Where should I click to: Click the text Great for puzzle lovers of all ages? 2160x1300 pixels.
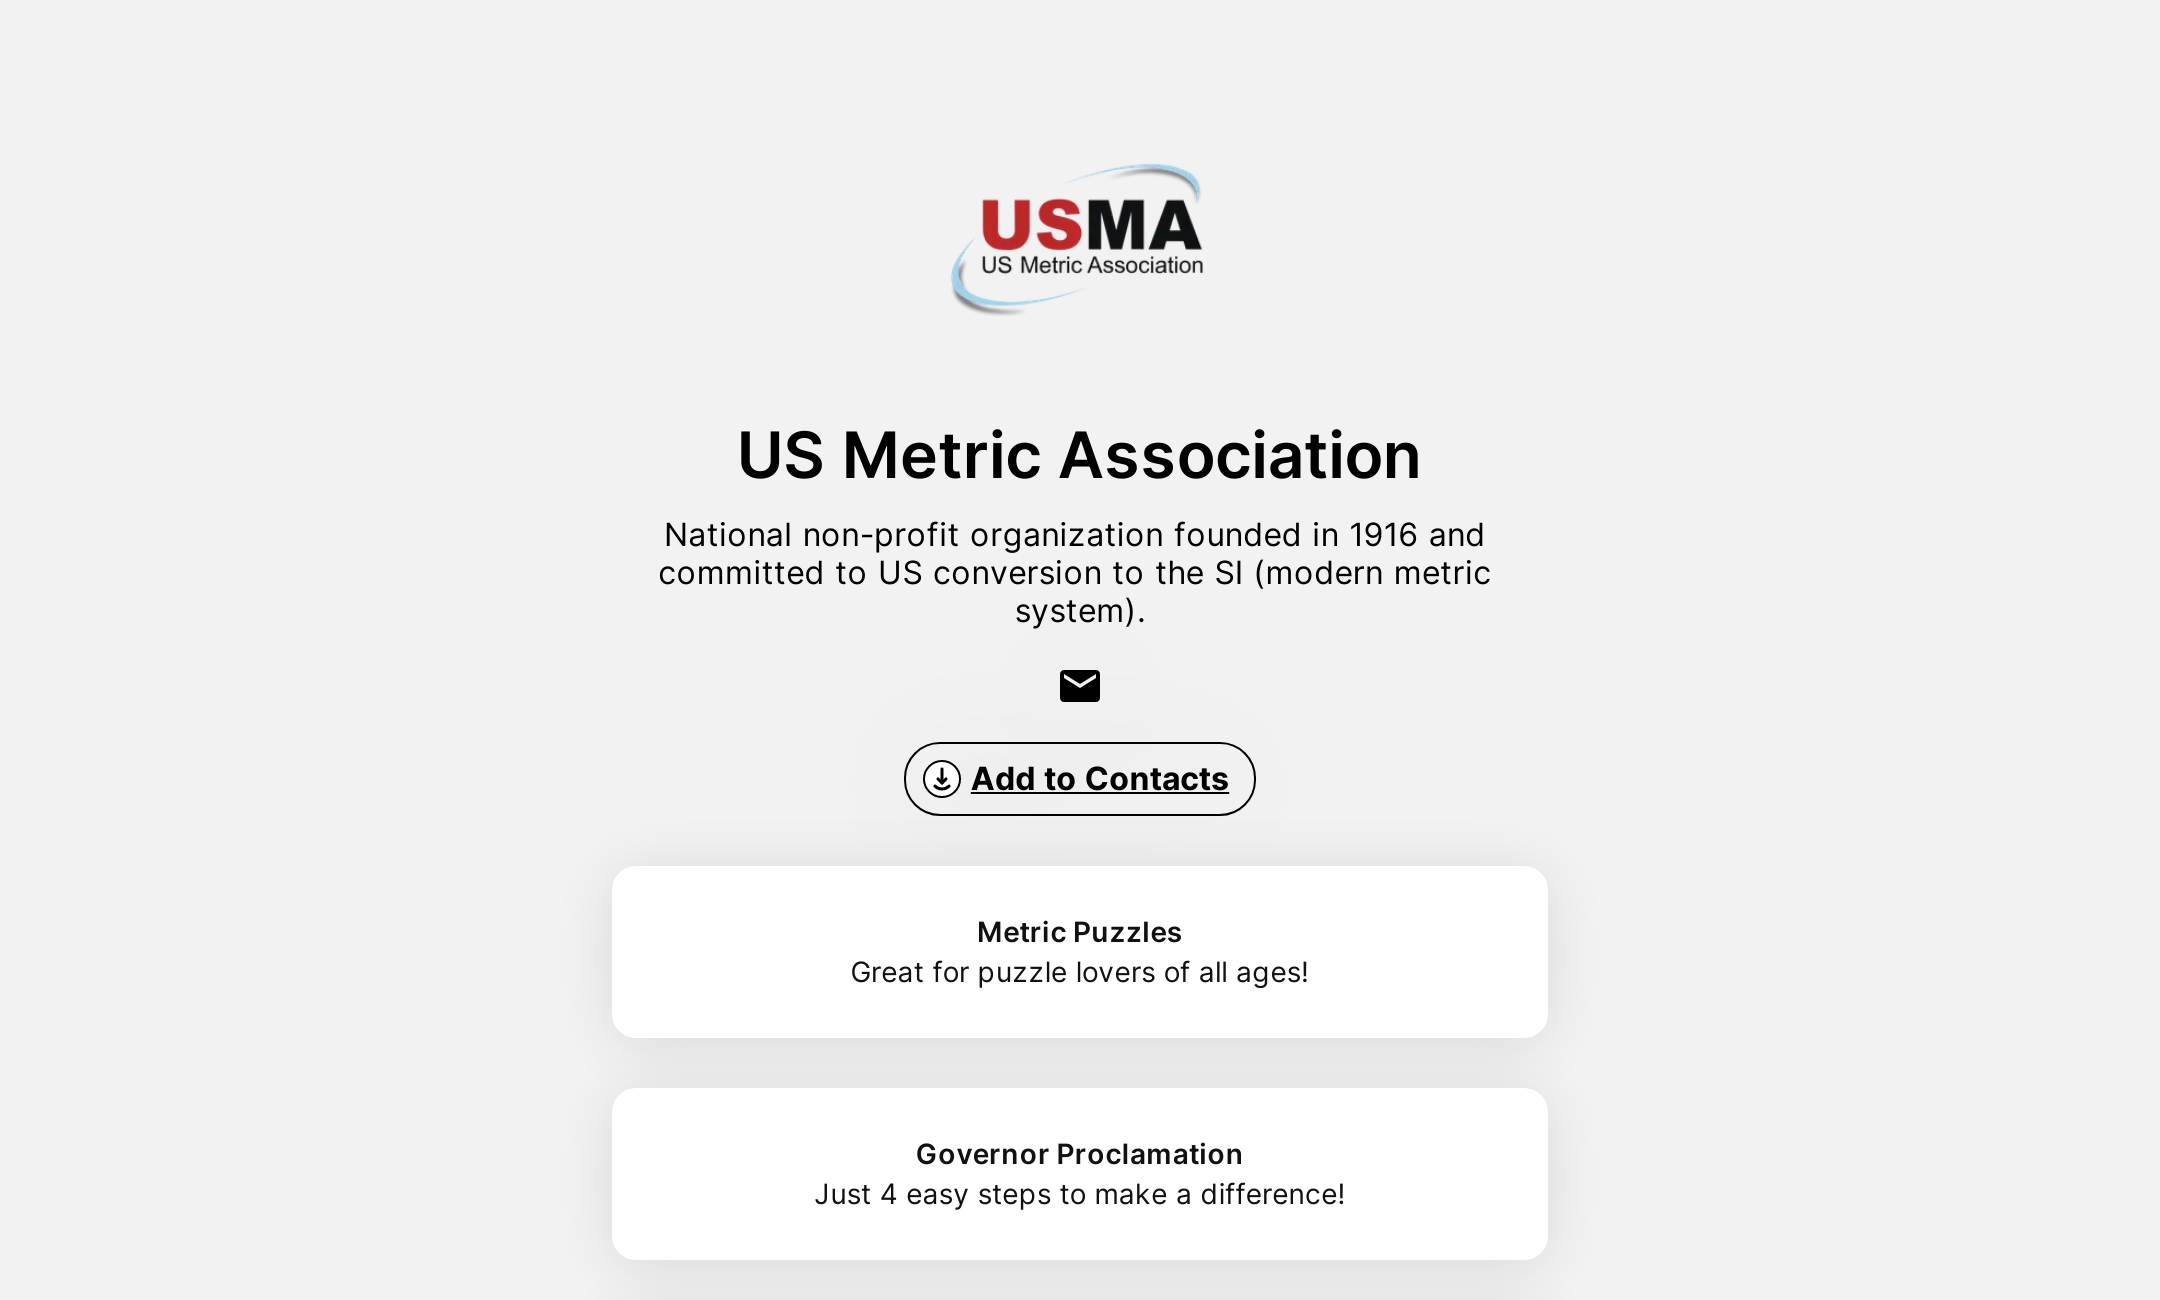pyautogui.click(x=1078, y=971)
